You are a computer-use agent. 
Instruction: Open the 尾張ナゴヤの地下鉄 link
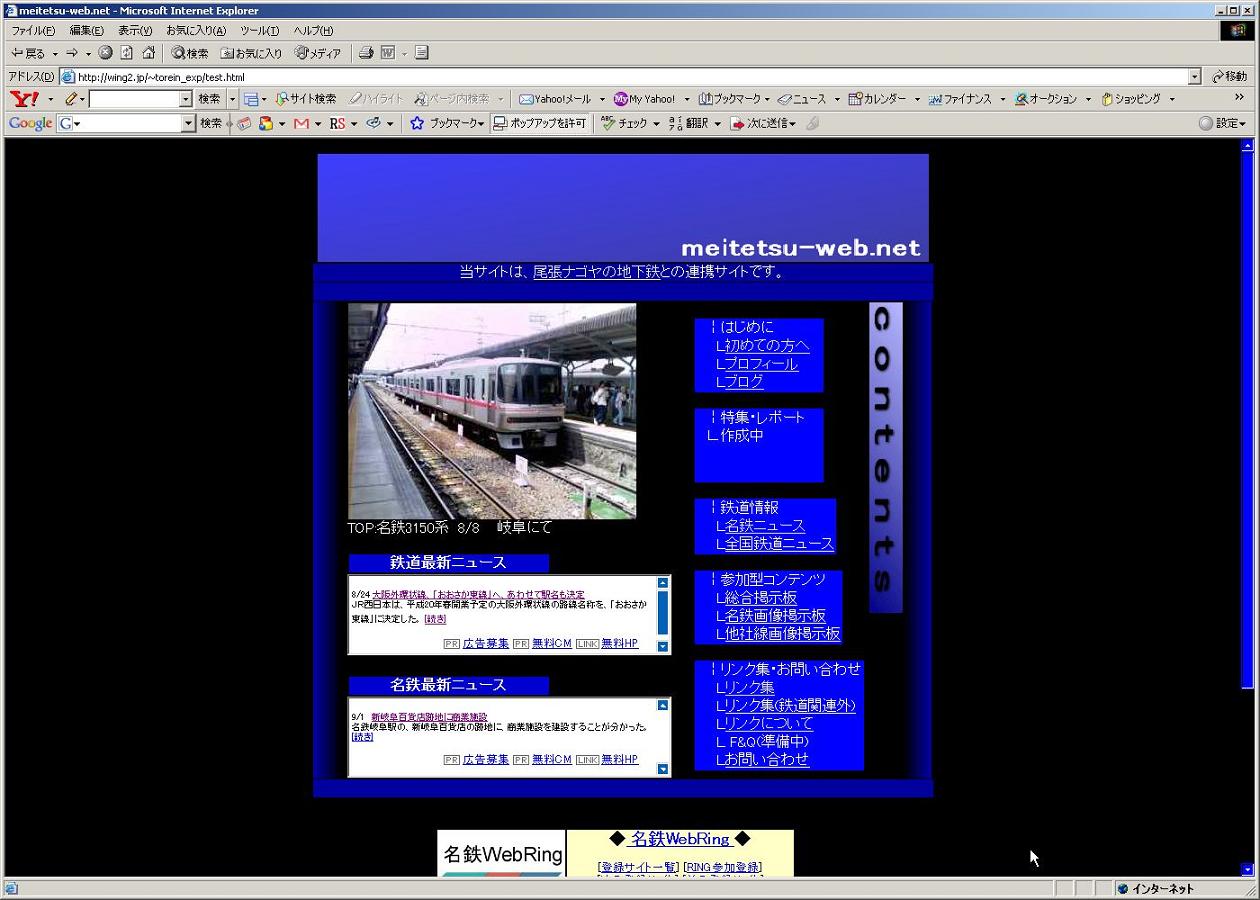[596, 271]
